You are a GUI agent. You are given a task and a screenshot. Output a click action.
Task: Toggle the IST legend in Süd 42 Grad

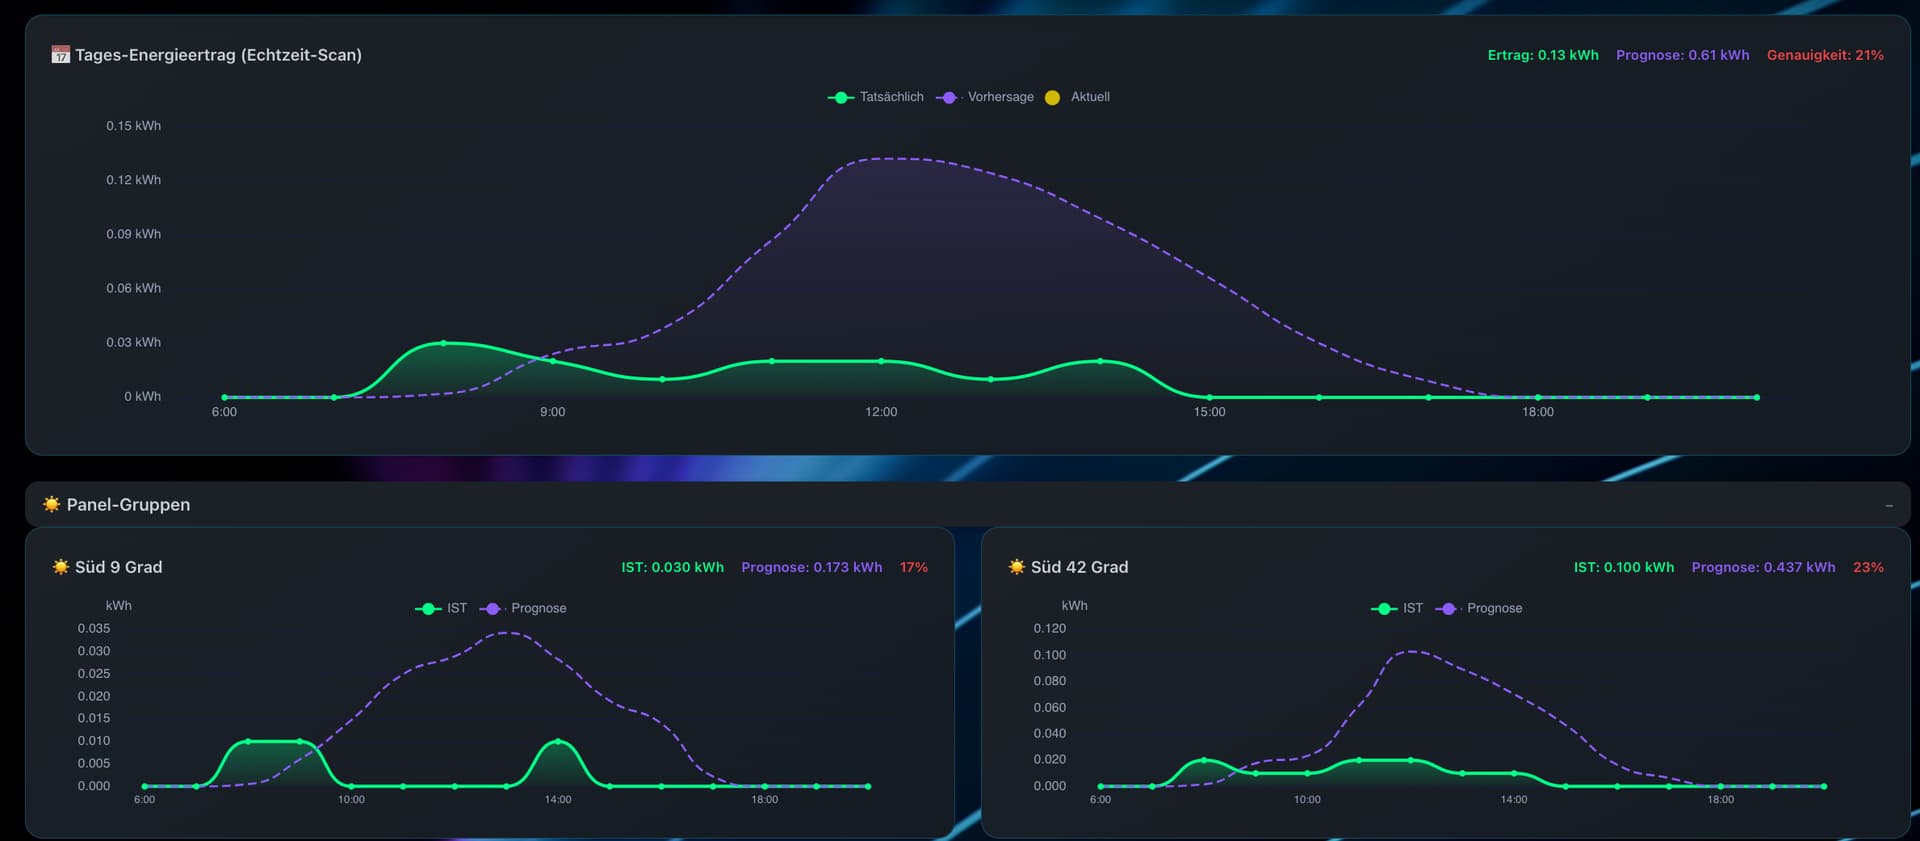1397,608
